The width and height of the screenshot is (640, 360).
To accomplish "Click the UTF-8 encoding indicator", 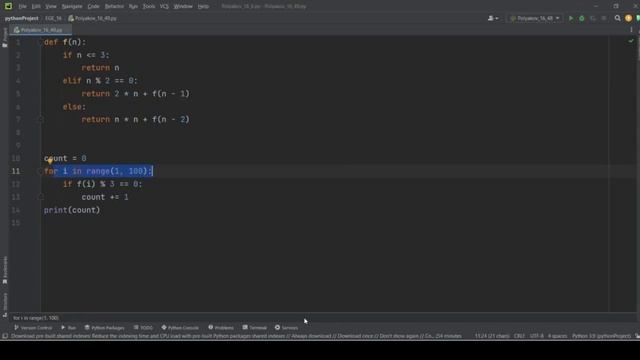I will point(536,336).
